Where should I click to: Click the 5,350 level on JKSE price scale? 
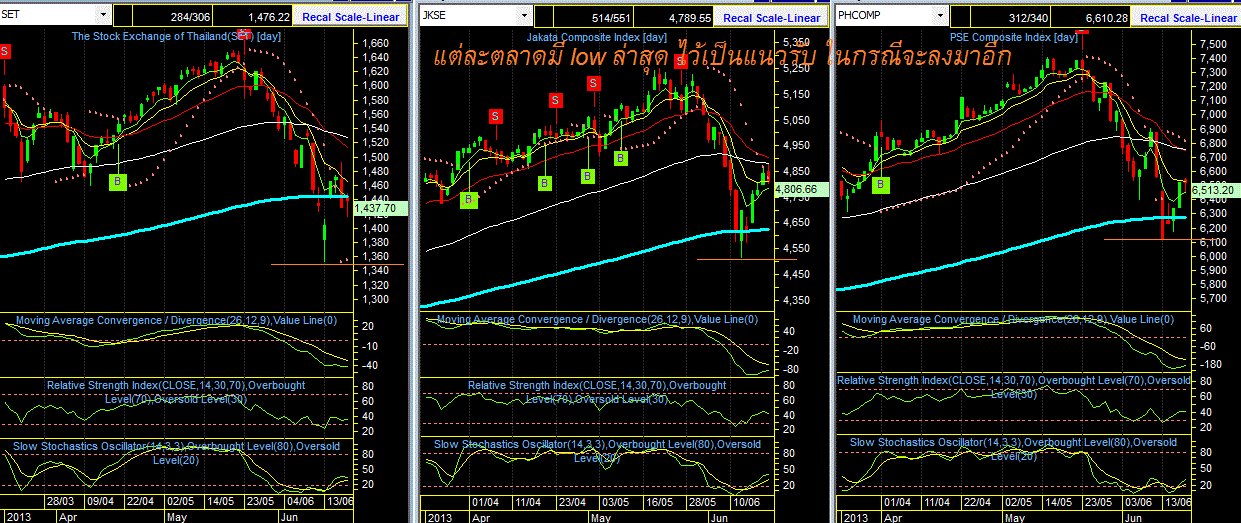click(x=796, y=42)
